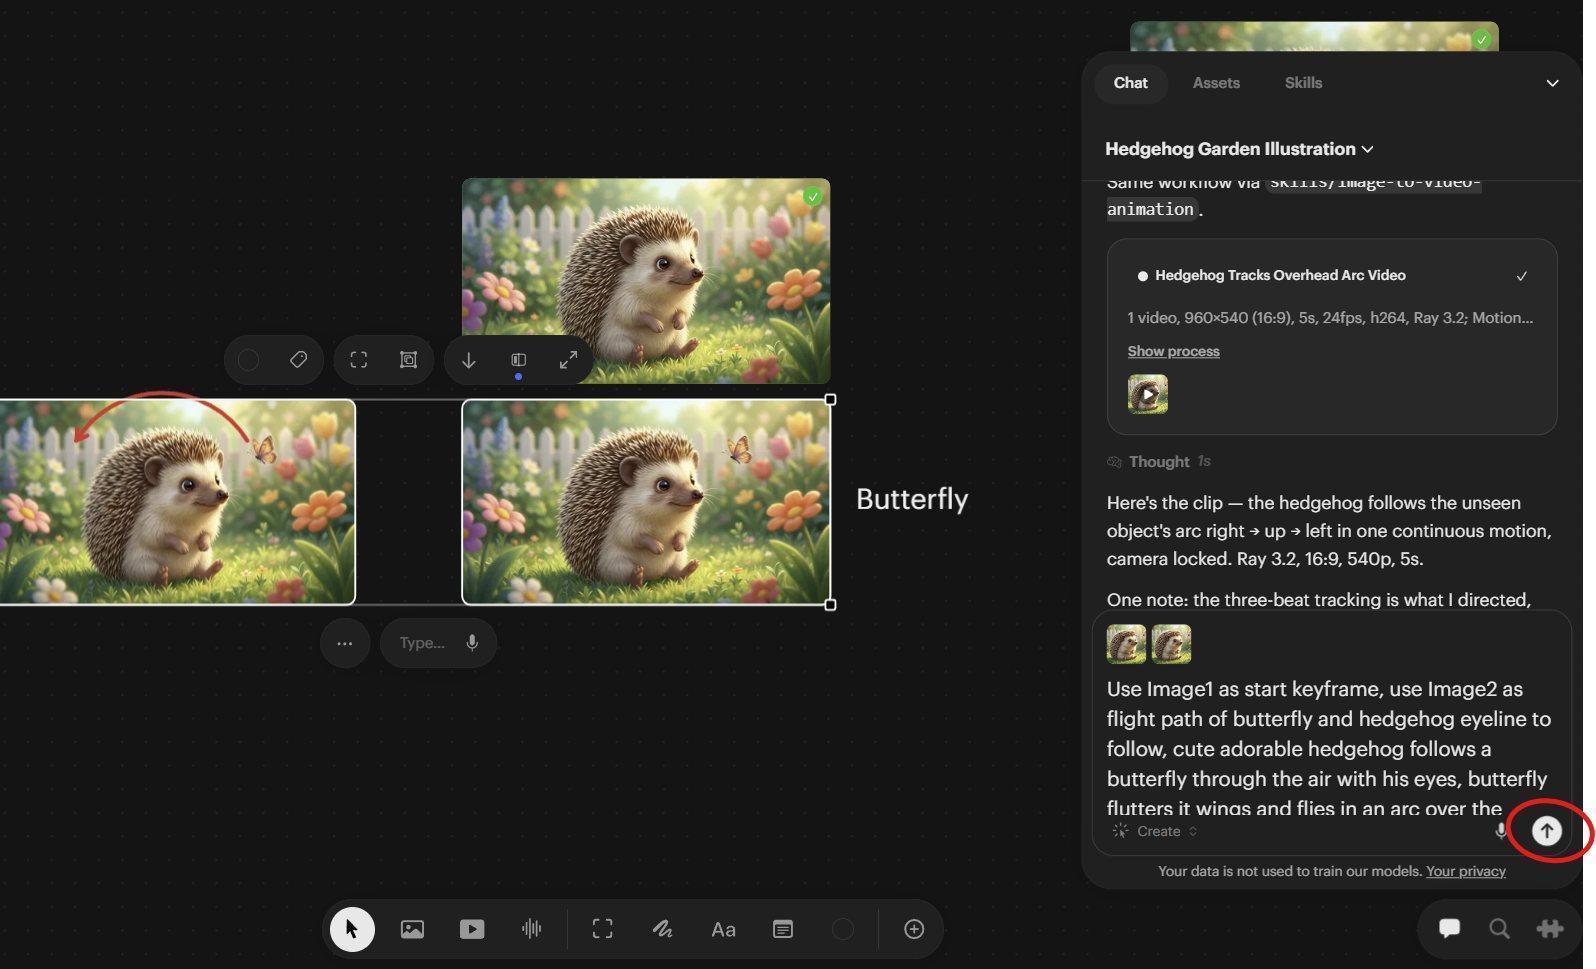Expand the Thought 1s section
Screen dimensions: 1596x969
(1159, 461)
